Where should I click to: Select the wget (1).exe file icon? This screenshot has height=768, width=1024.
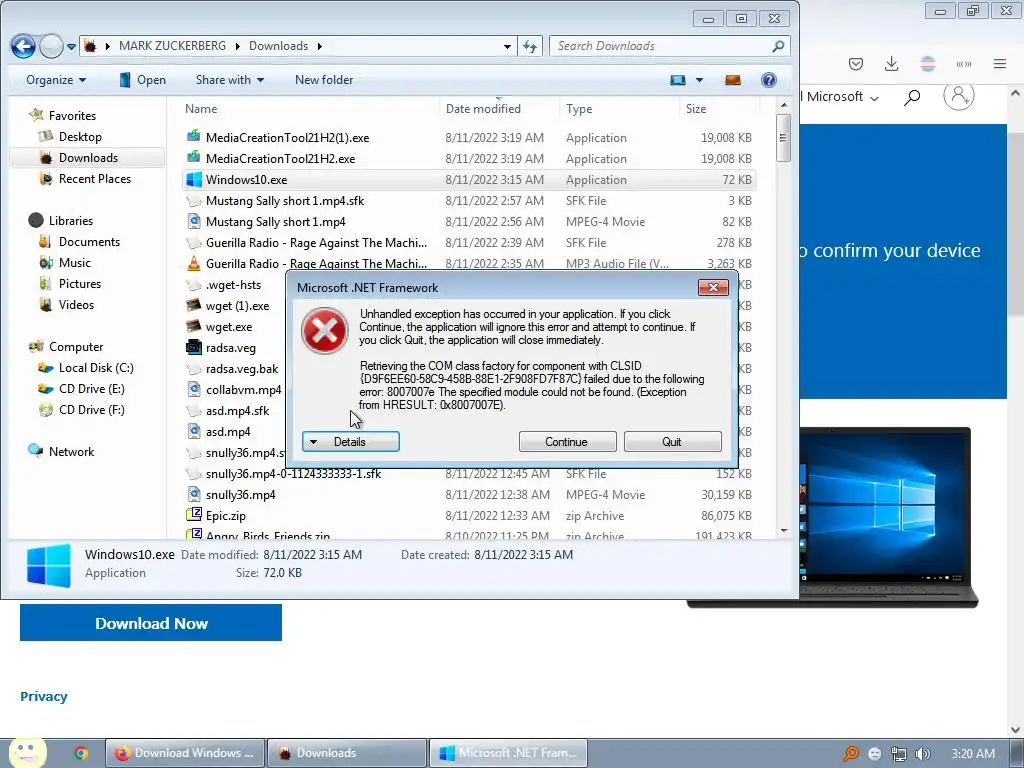(x=193, y=305)
